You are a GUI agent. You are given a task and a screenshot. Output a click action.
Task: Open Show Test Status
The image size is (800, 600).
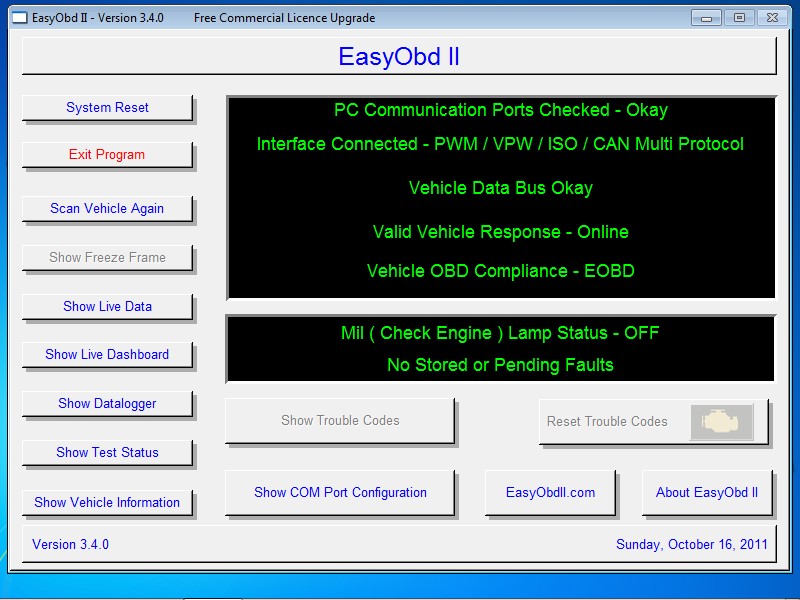[107, 453]
